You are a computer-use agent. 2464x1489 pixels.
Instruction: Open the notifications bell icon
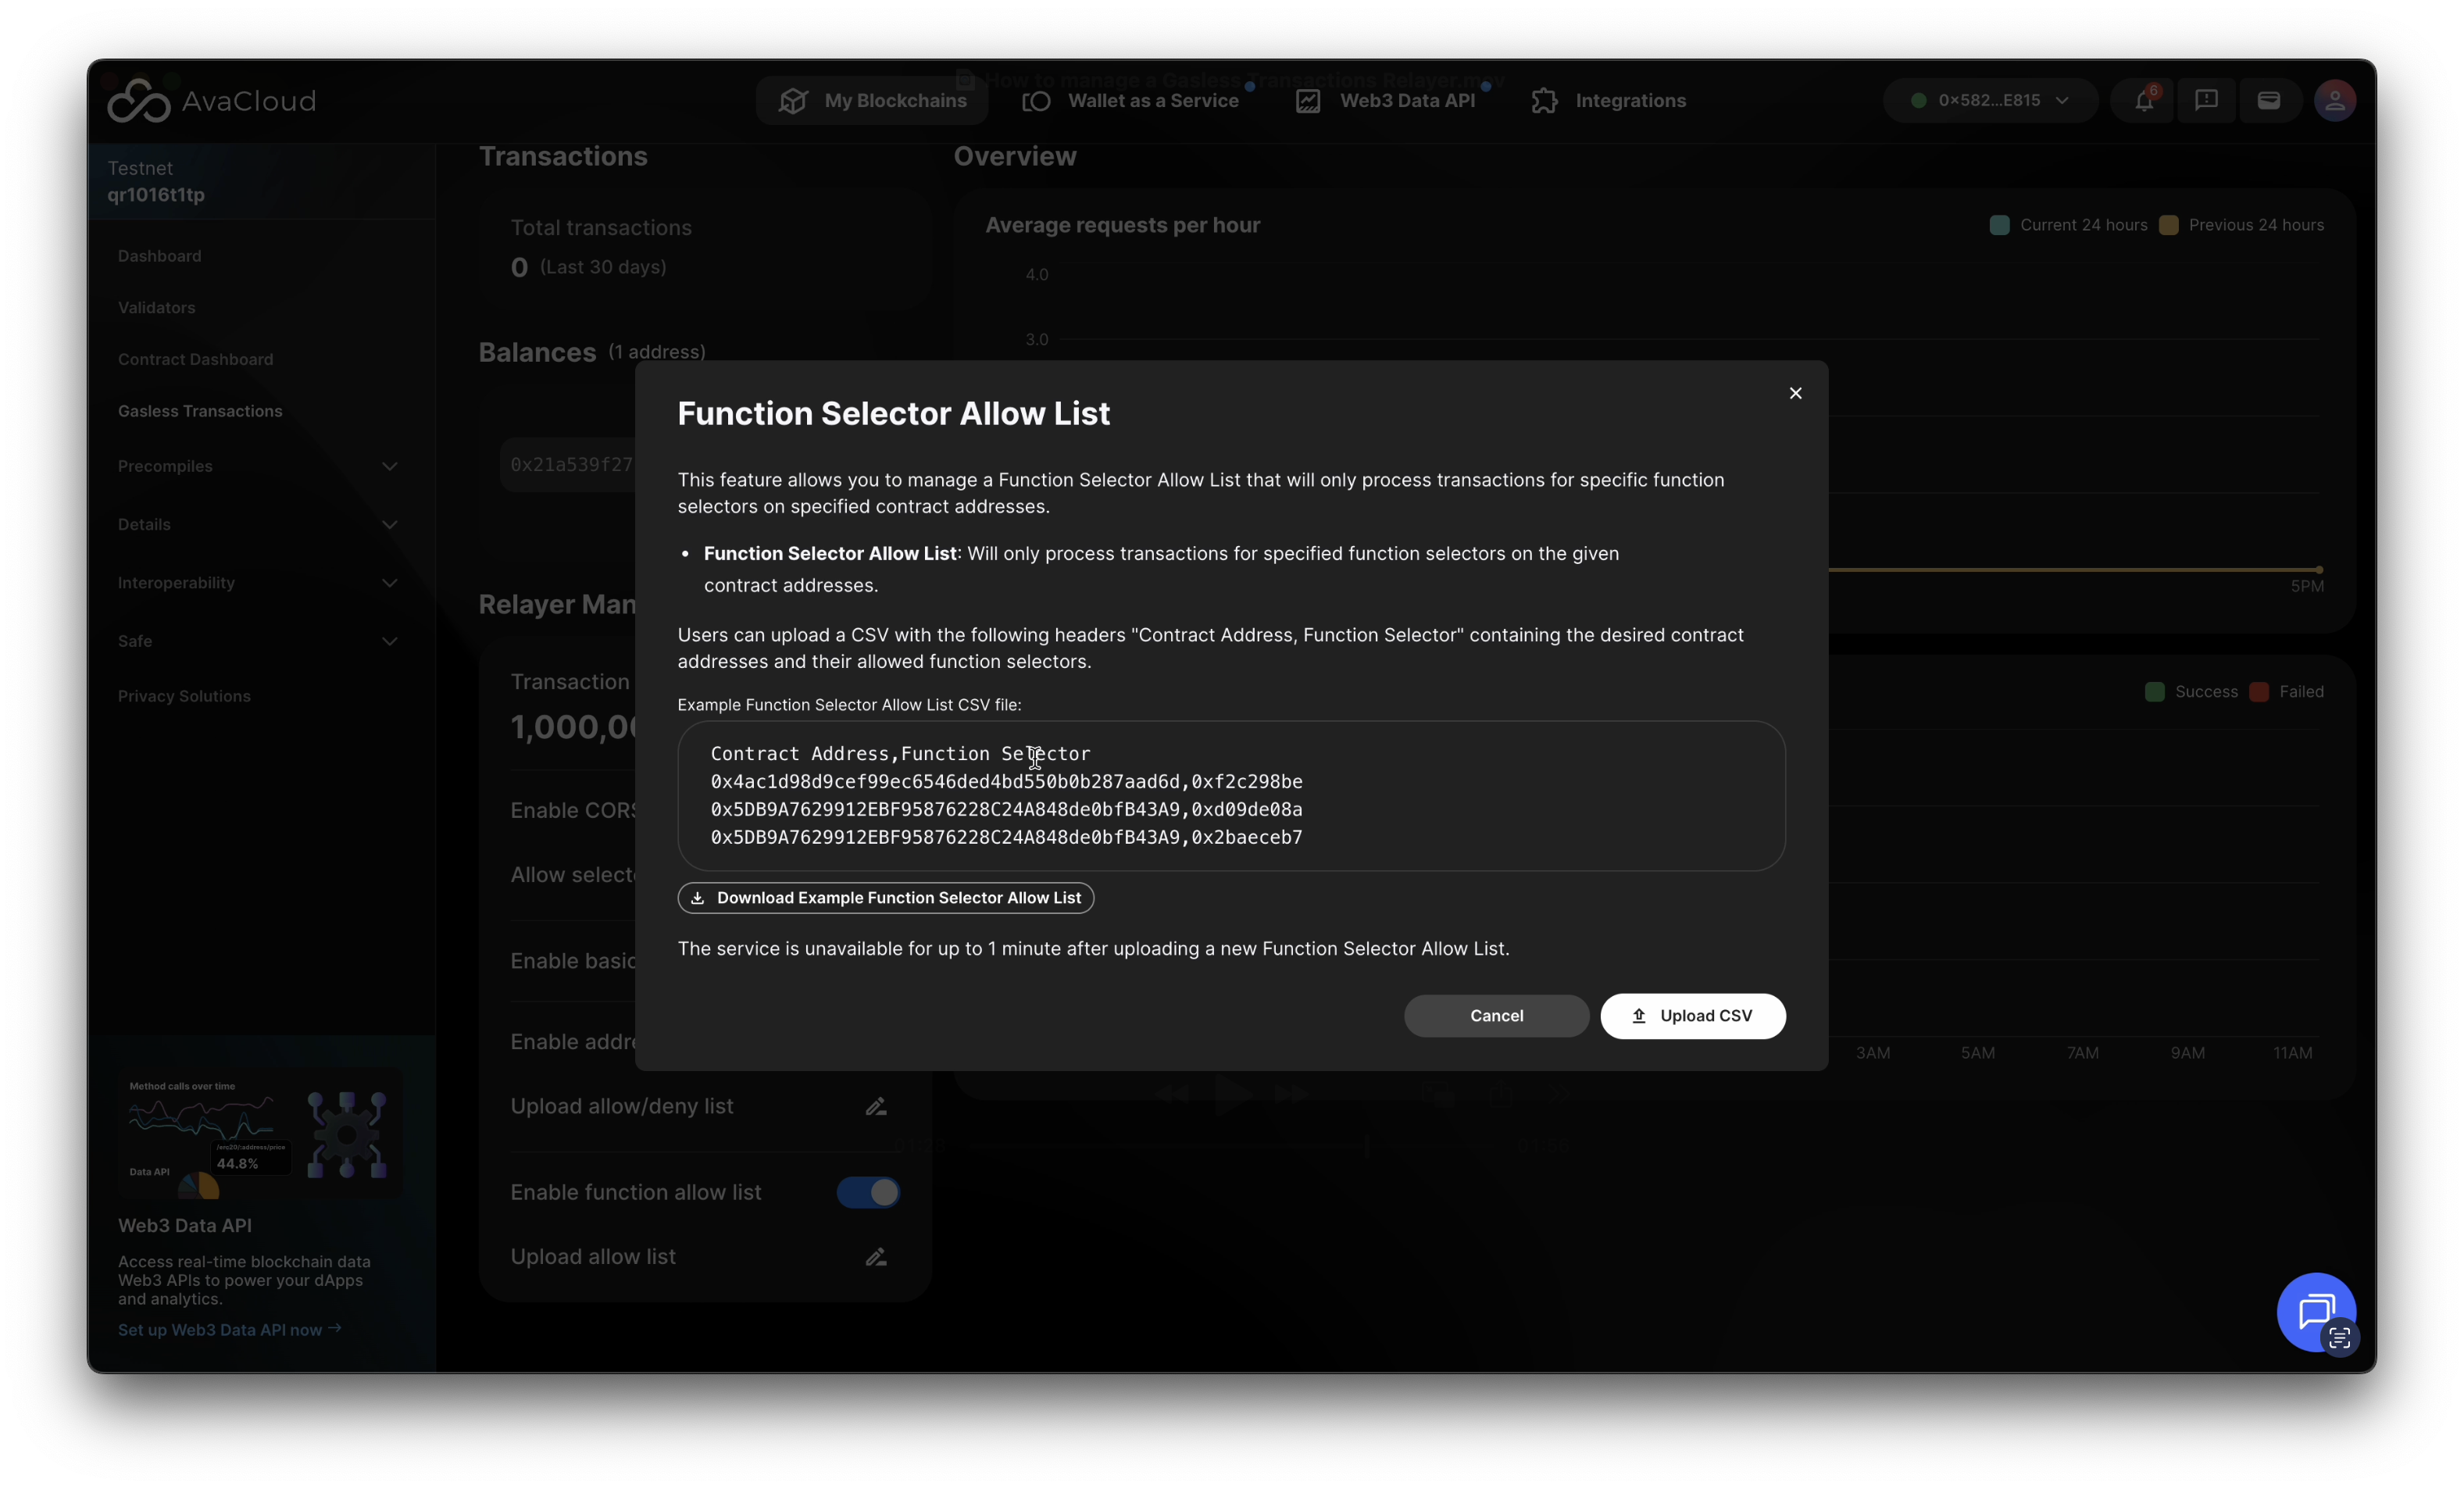click(2143, 101)
